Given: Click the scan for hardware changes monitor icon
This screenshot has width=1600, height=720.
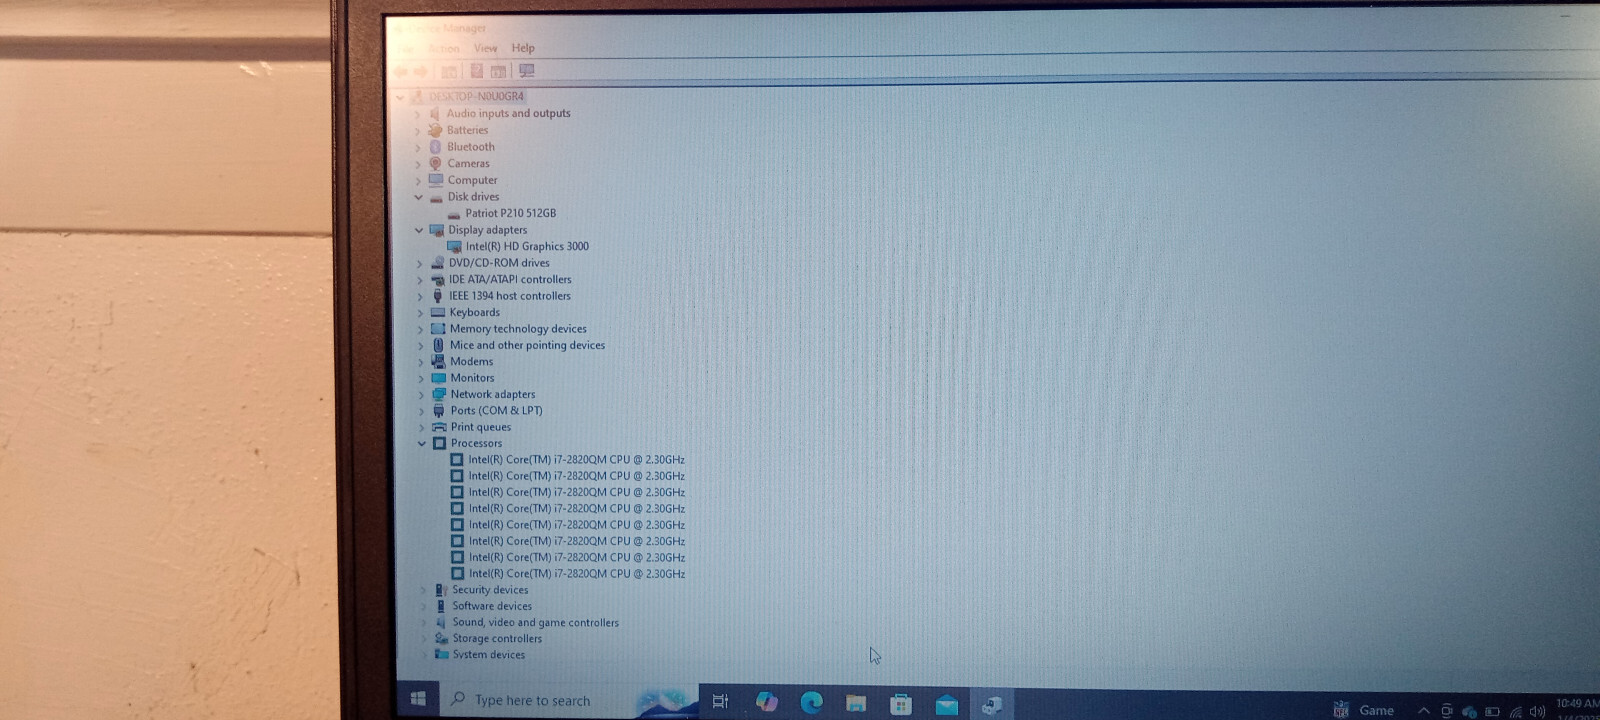Looking at the screenshot, I should 526,71.
